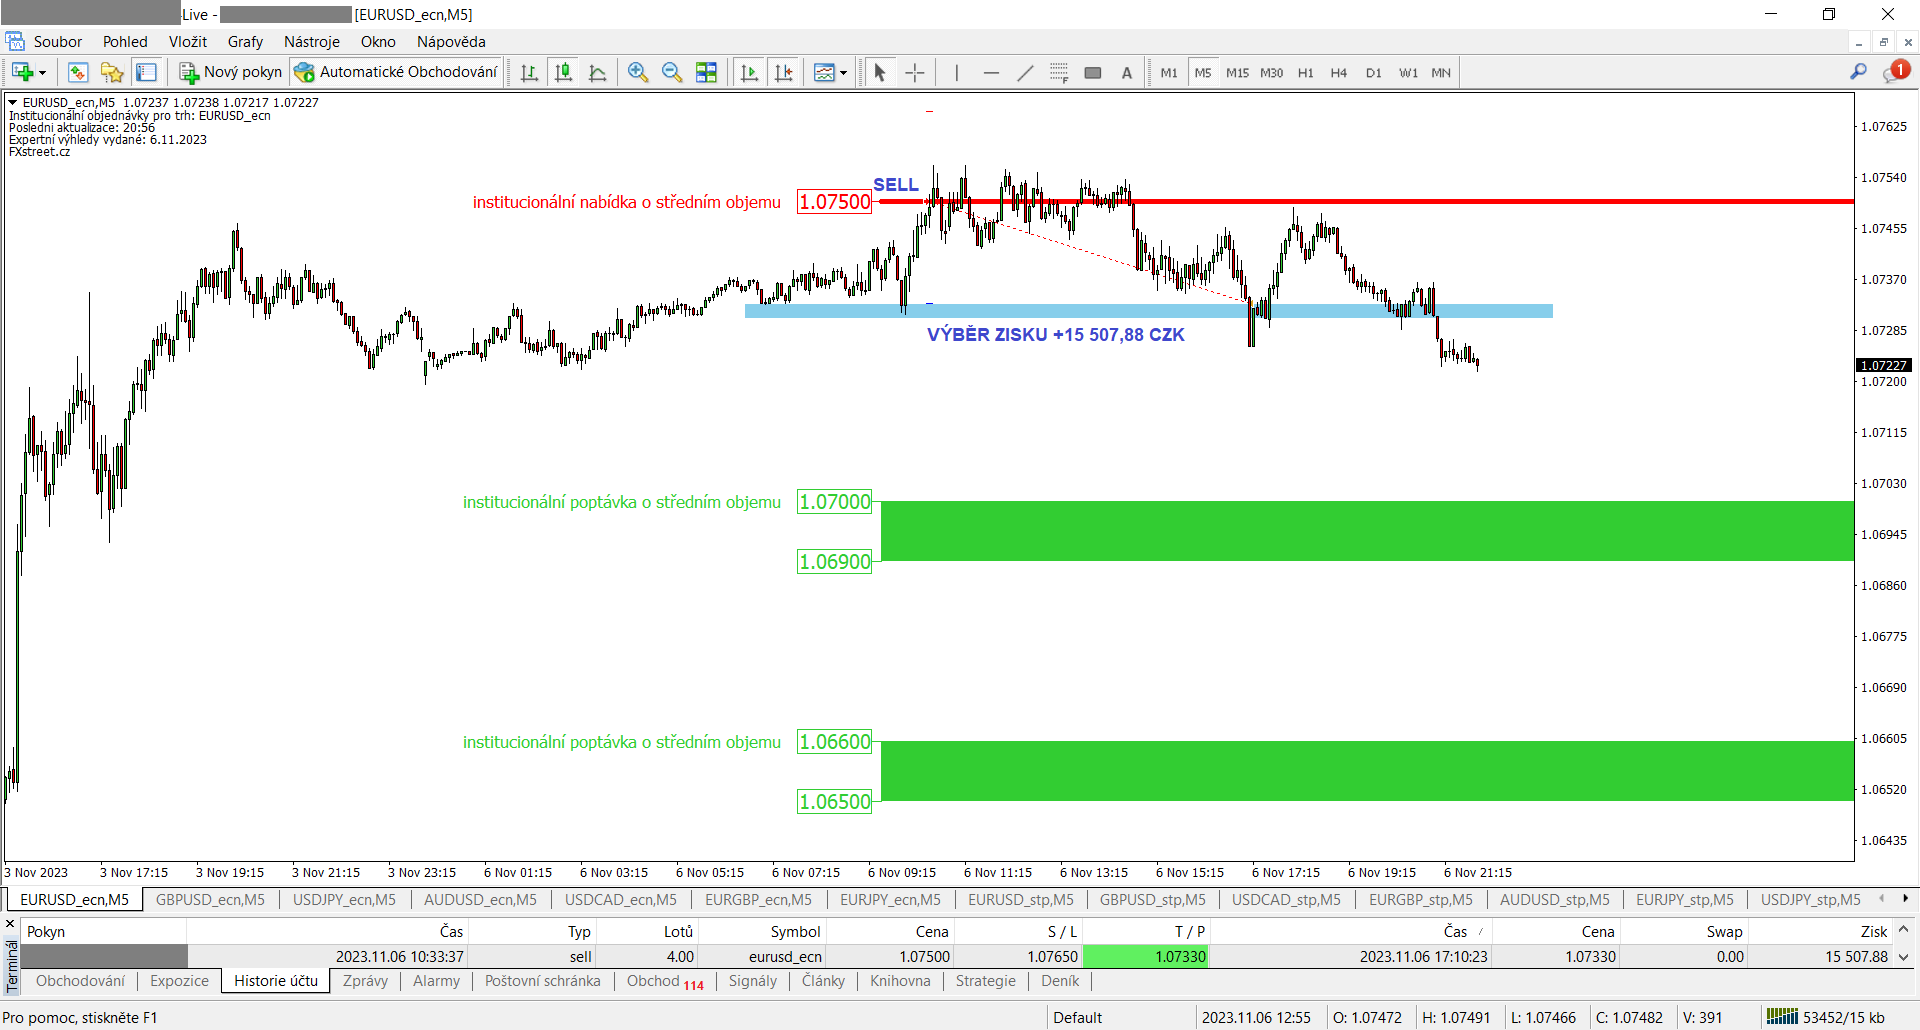Toggle the Terminal window toolbar icon
The width and height of the screenshot is (1920, 1030).
[x=146, y=72]
